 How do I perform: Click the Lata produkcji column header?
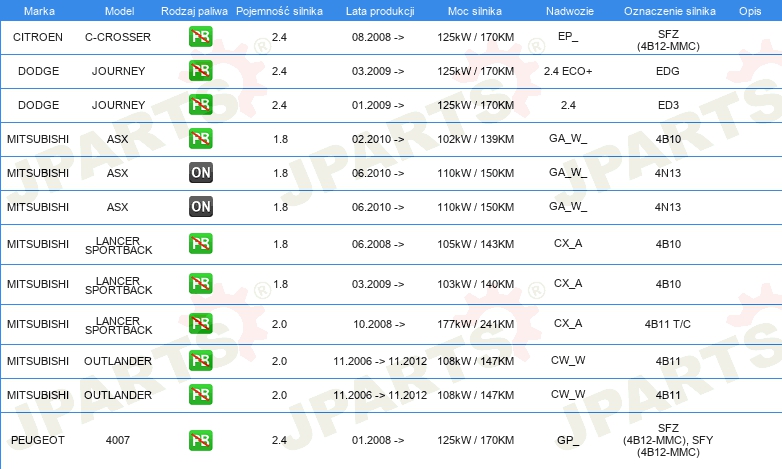coord(380,11)
